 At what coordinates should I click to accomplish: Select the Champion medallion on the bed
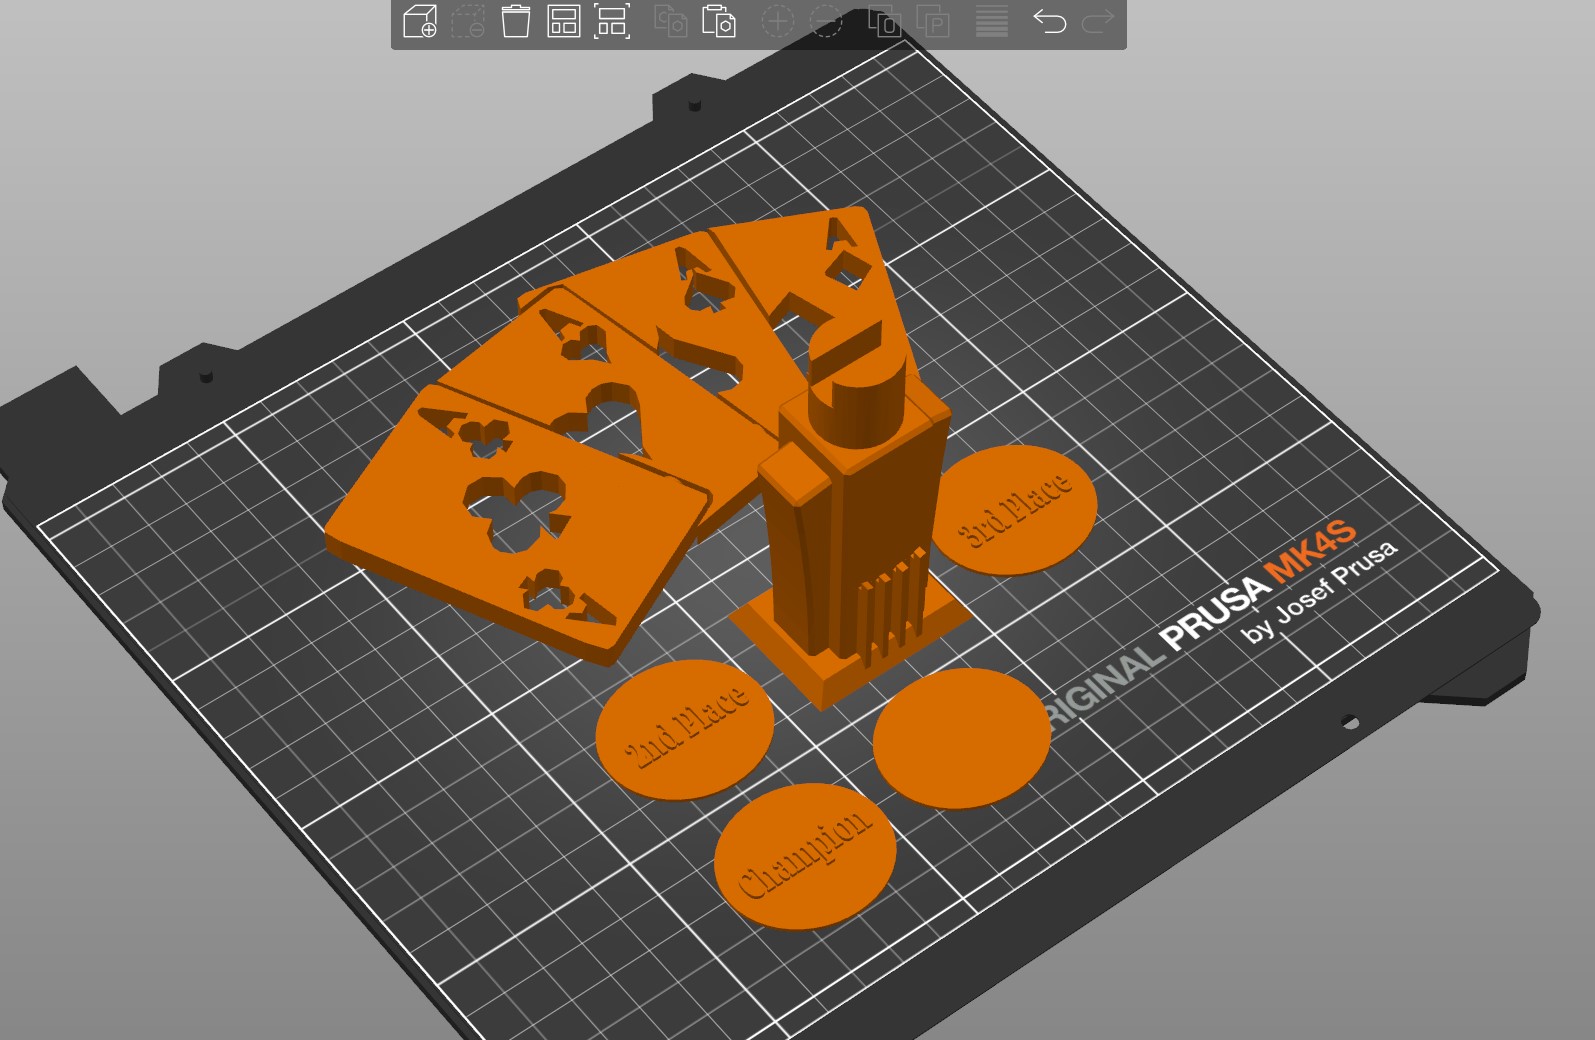pos(805,856)
